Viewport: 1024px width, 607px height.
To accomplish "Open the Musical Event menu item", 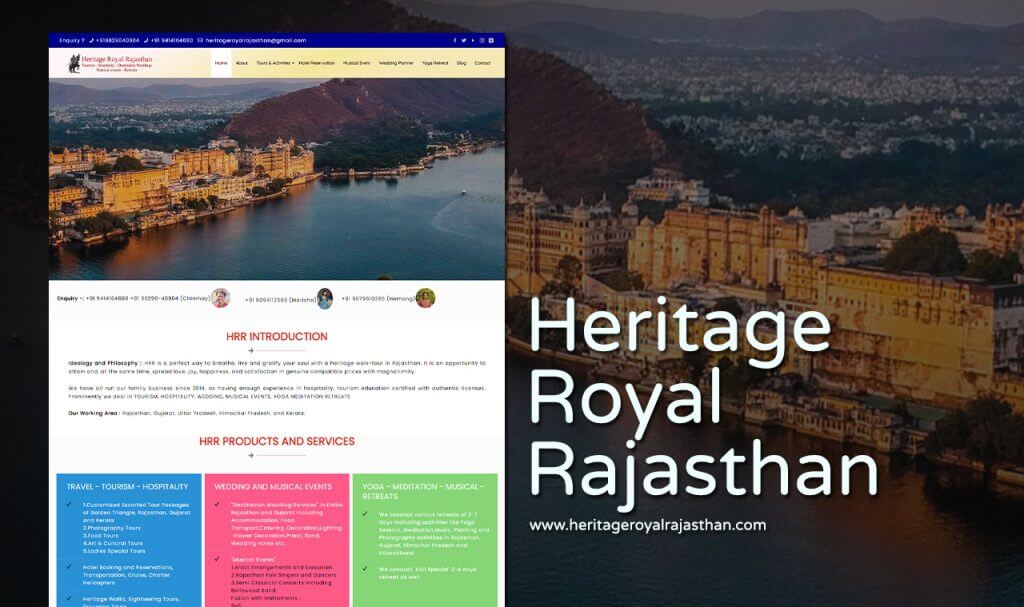I will pyautogui.click(x=357, y=63).
